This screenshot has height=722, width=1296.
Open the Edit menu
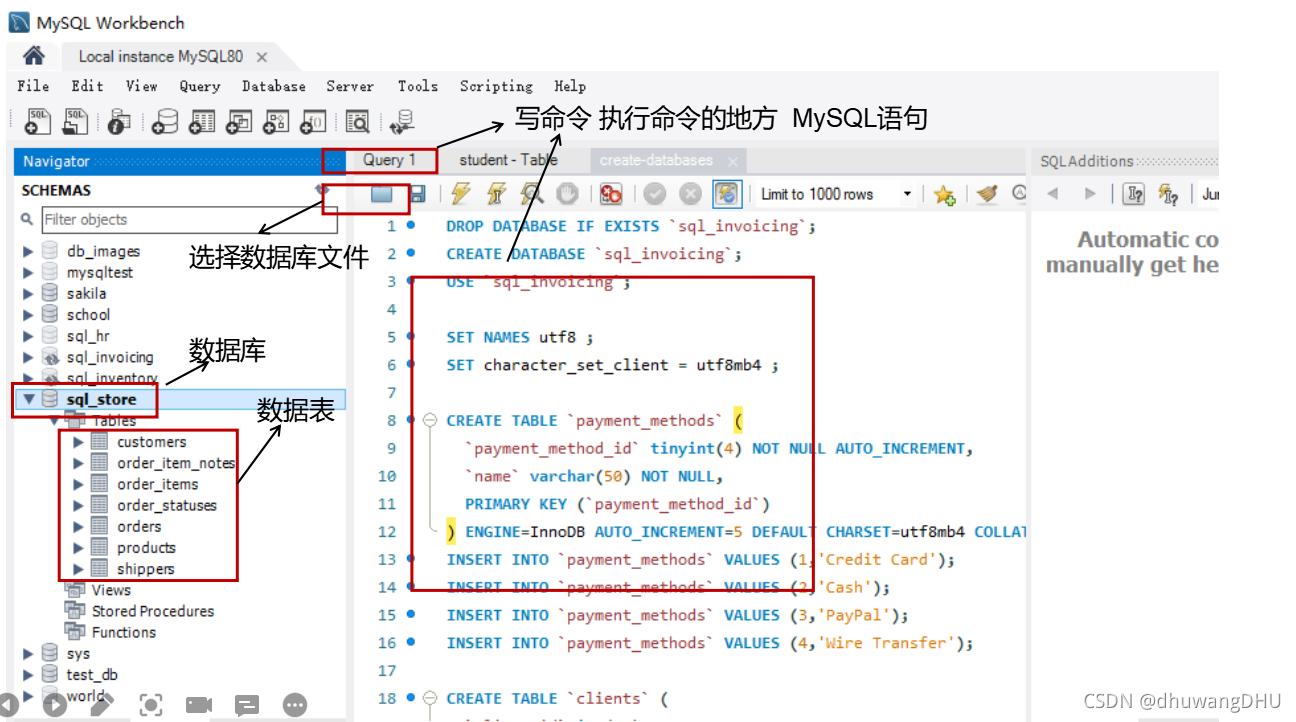(x=87, y=86)
